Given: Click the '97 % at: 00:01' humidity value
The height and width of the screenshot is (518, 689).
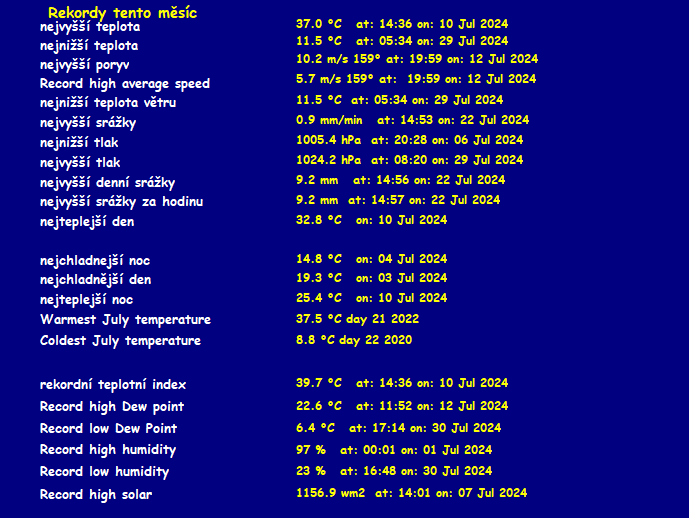Looking at the screenshot, I should click(x=394, y=450).
